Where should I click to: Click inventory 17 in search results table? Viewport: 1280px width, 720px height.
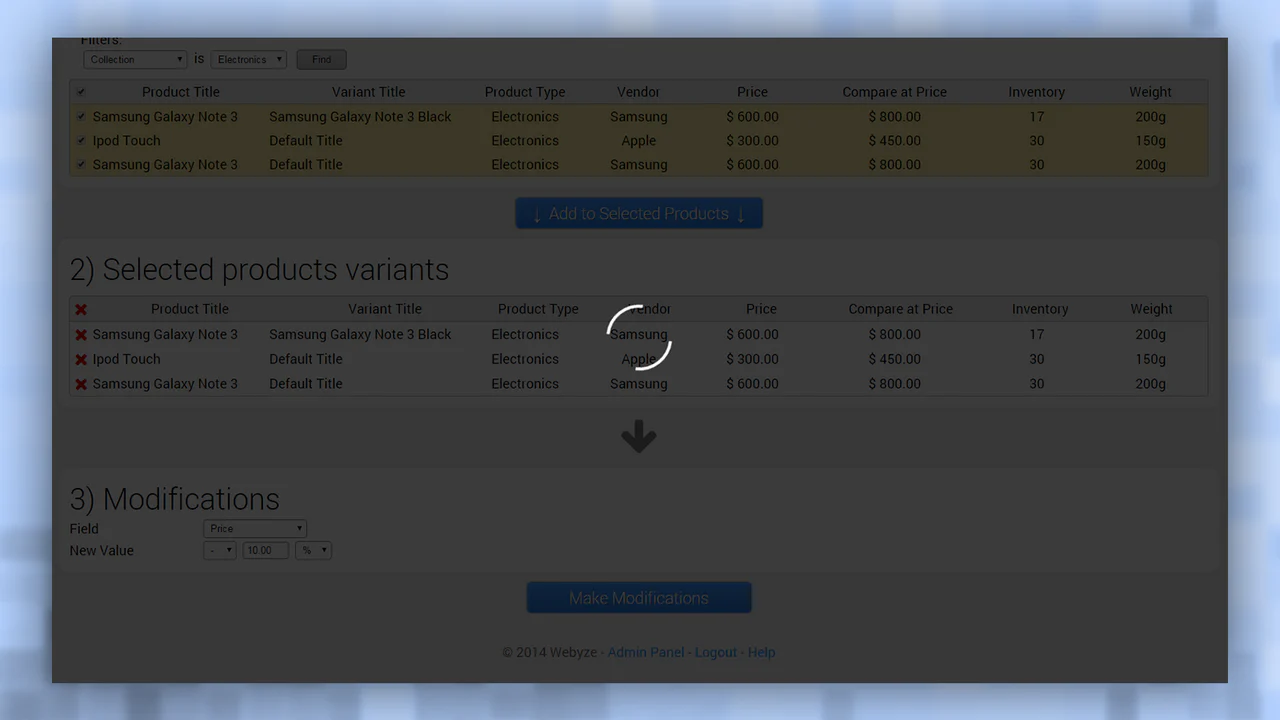click(1036, 117)
